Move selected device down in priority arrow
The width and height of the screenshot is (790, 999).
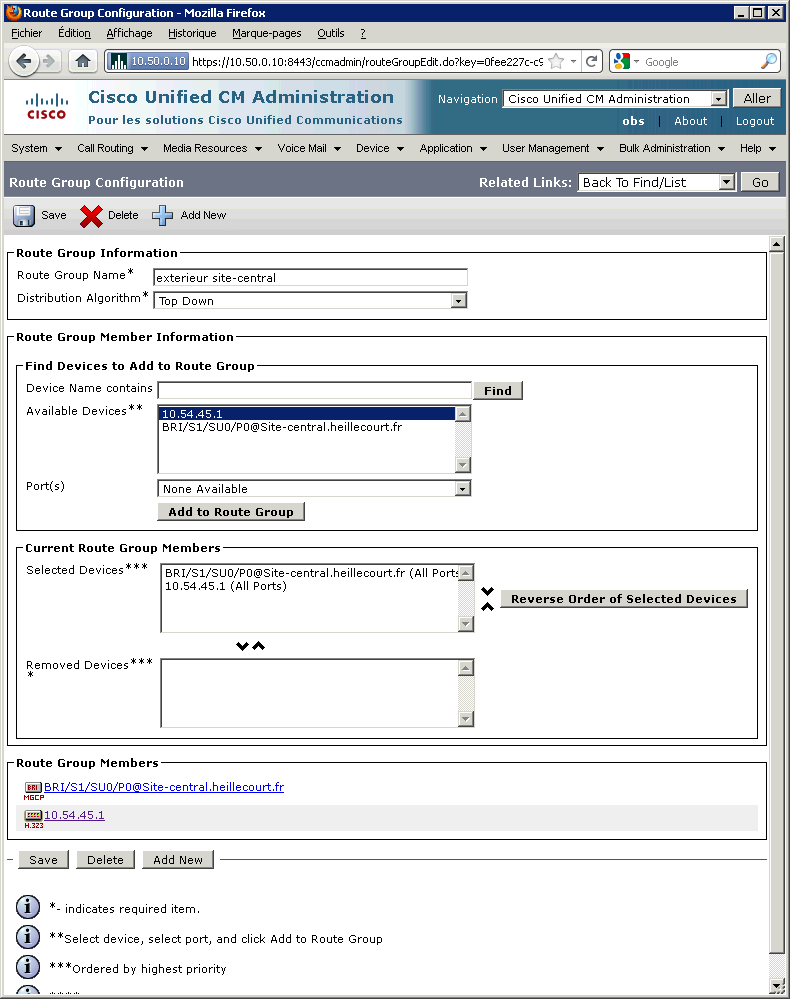click(487, 591)
